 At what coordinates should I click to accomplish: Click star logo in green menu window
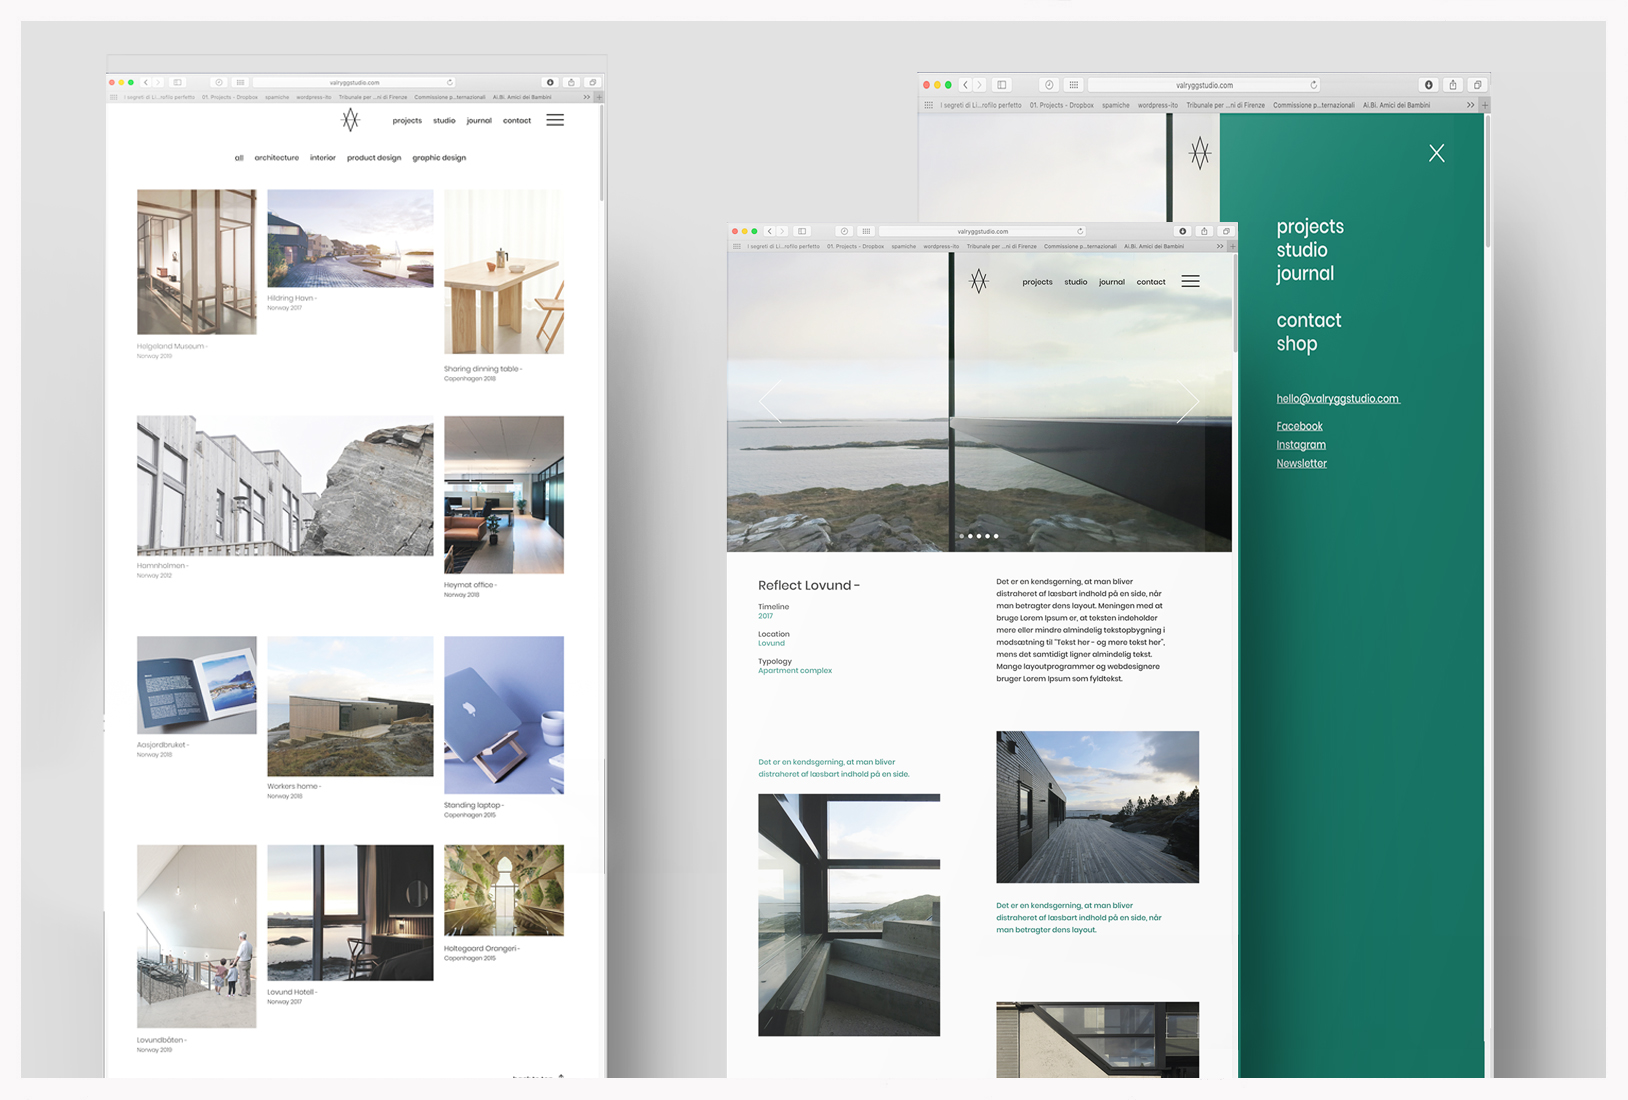(x=1200, y=153)
